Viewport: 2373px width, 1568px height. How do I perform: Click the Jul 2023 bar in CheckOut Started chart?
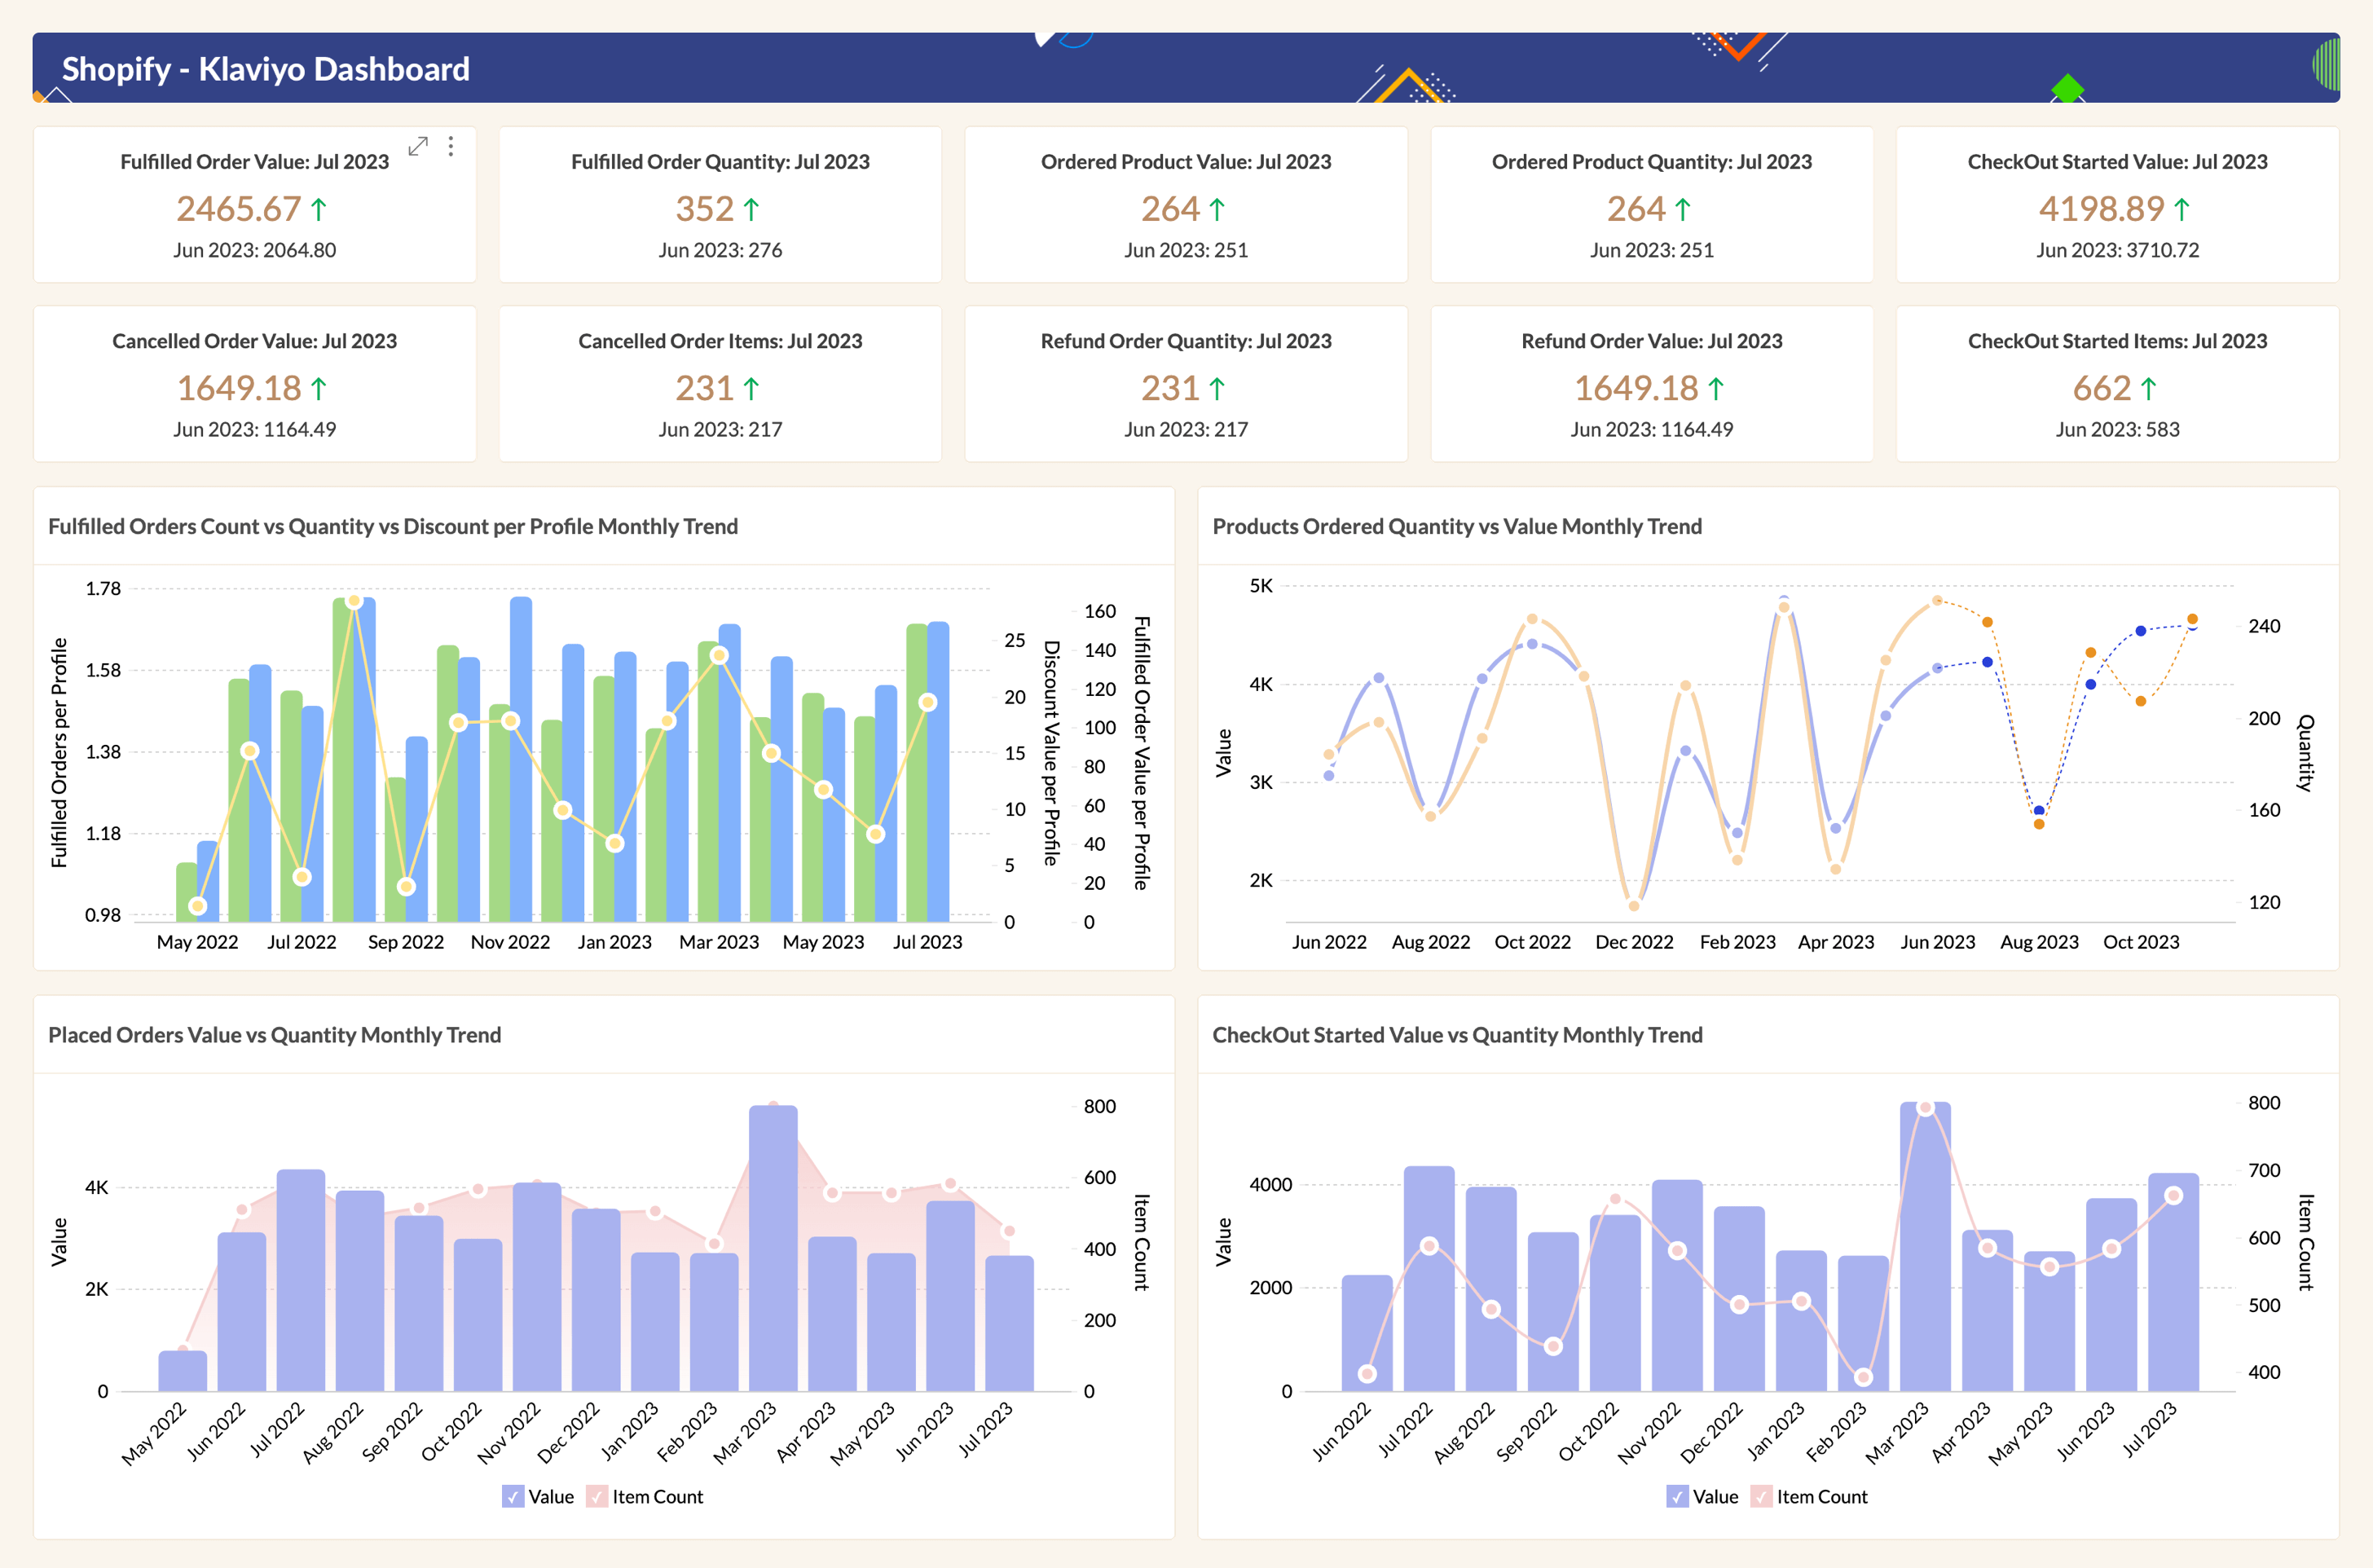[x=2173, y=1282]
